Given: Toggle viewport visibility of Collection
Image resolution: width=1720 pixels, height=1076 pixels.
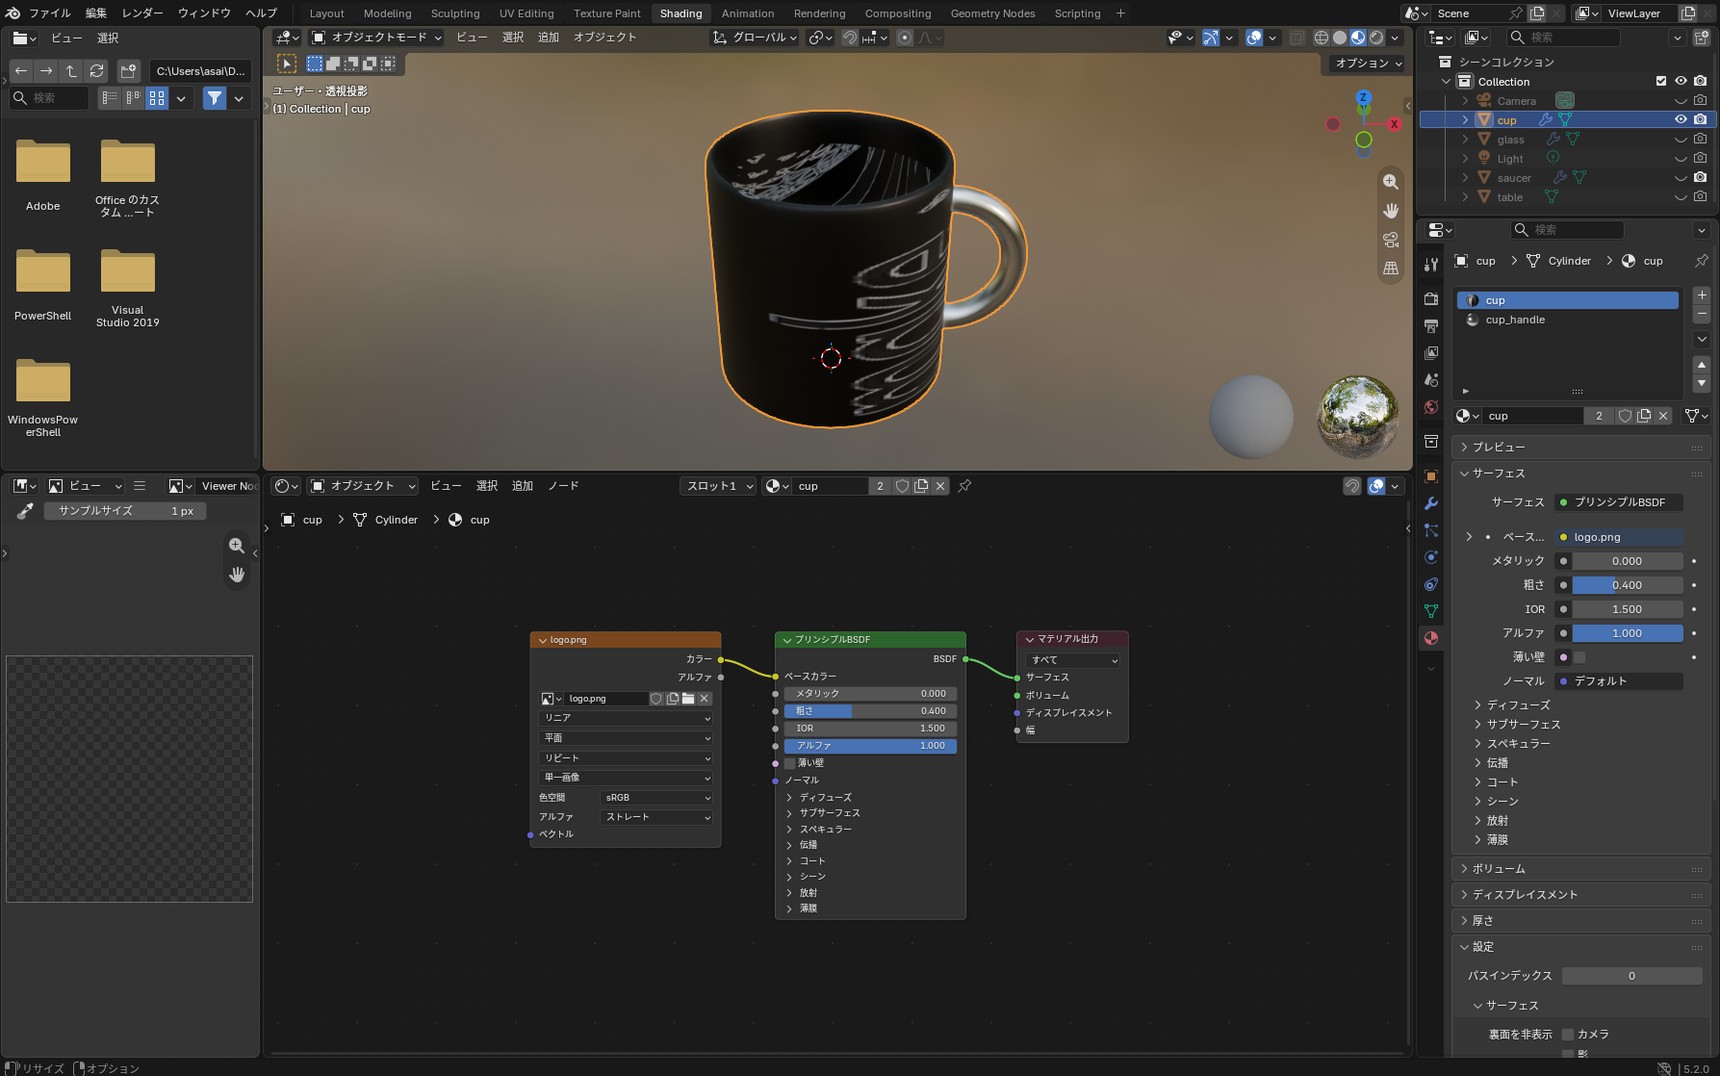Looking at the screenshot, I should [1680, 81].
